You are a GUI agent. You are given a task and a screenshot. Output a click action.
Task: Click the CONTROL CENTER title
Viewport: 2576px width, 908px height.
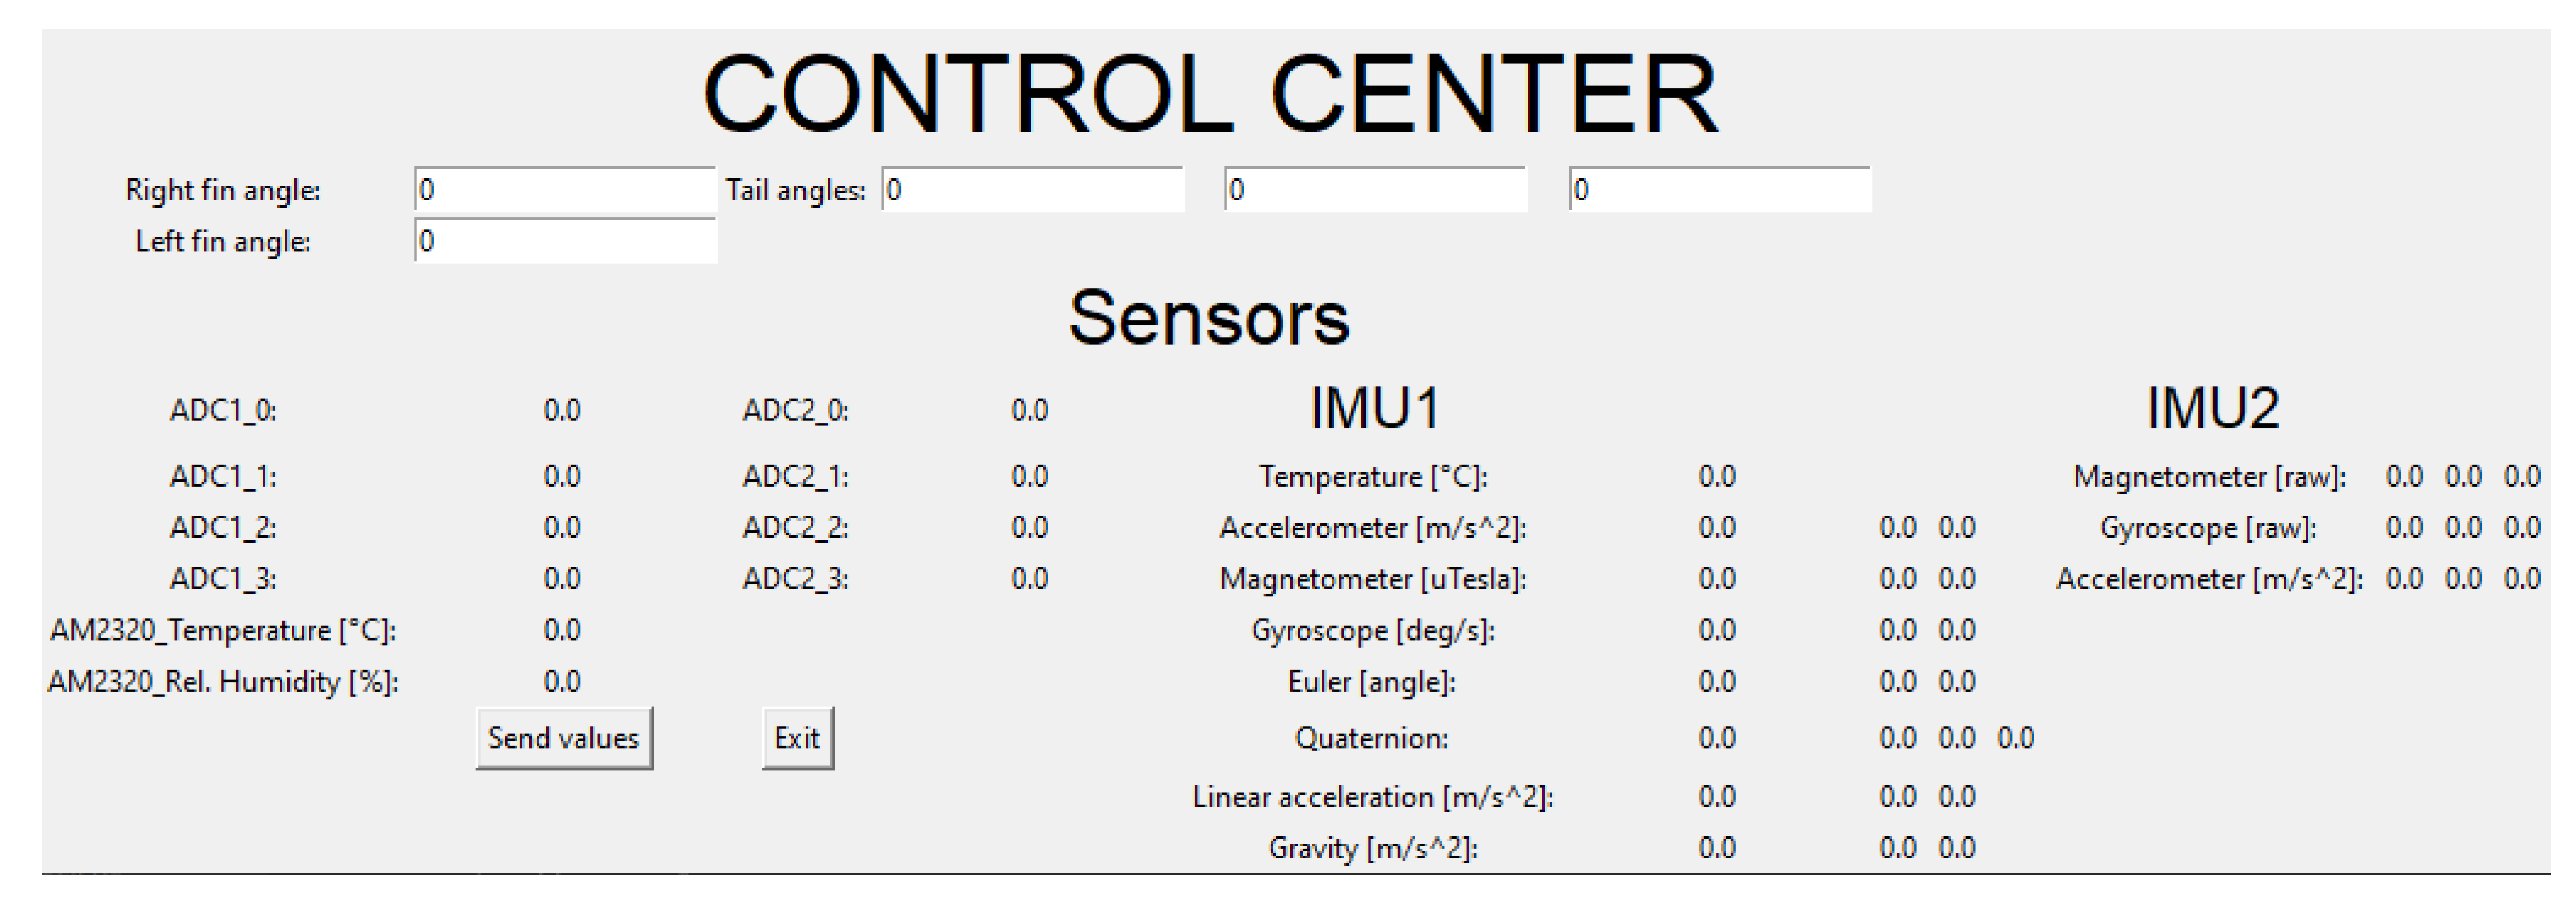tap(1210, 95)
